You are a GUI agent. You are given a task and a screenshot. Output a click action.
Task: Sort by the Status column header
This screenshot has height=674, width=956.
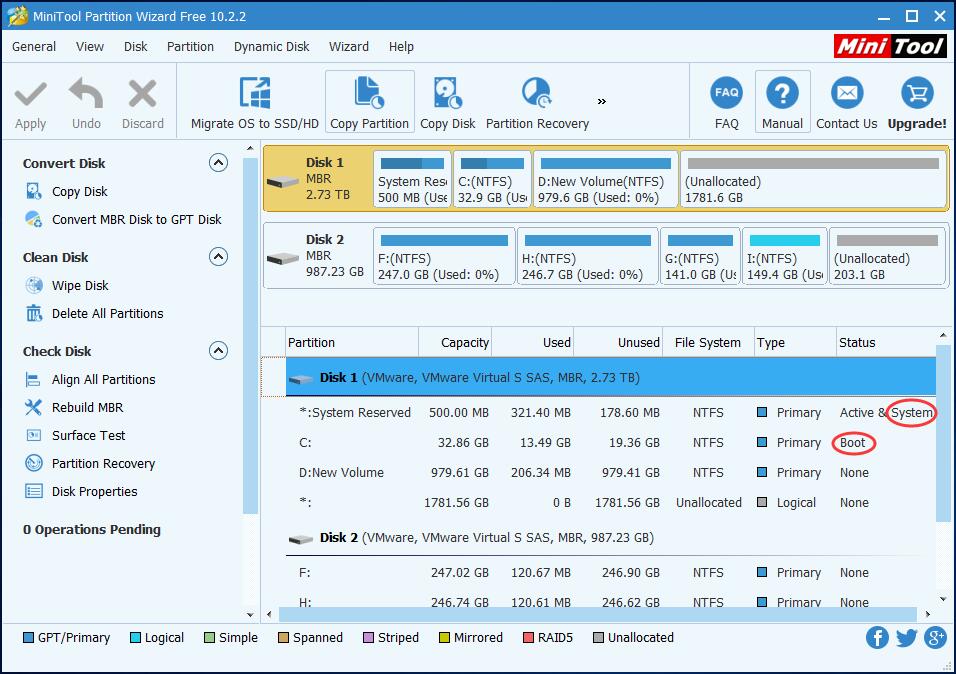[886, 343]
